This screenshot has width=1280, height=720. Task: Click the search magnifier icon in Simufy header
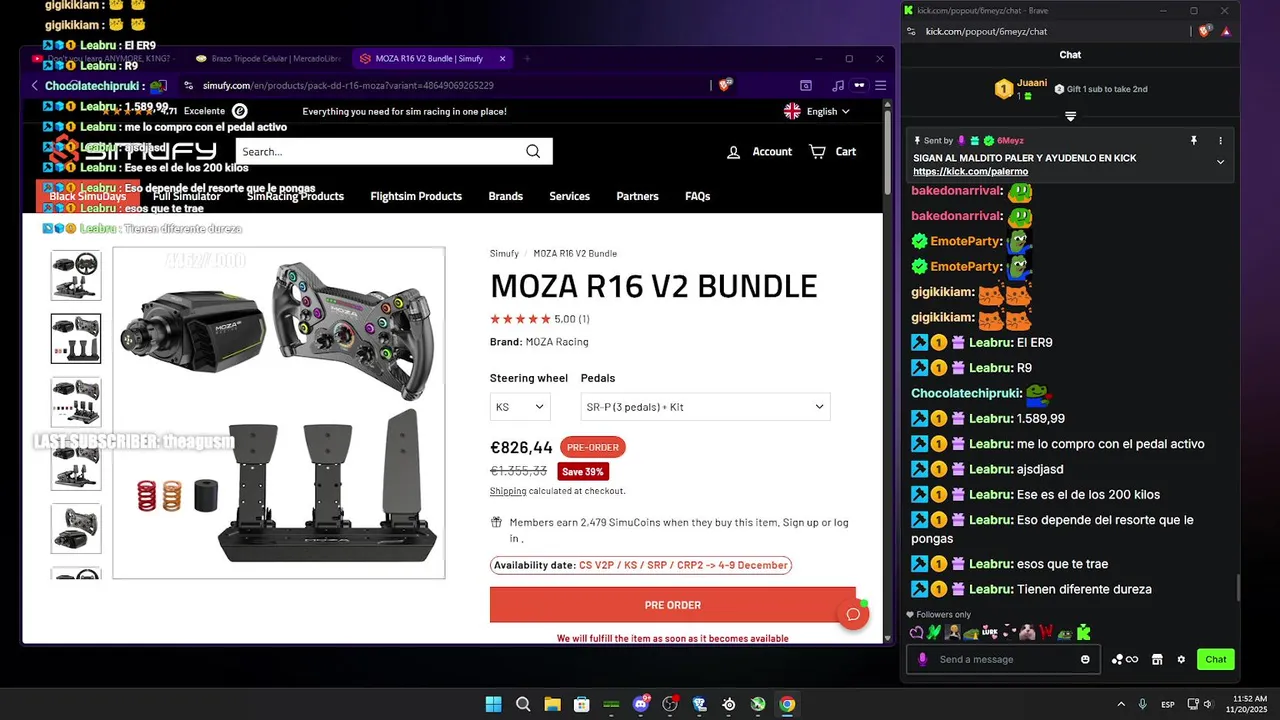(x=533, y=152)
